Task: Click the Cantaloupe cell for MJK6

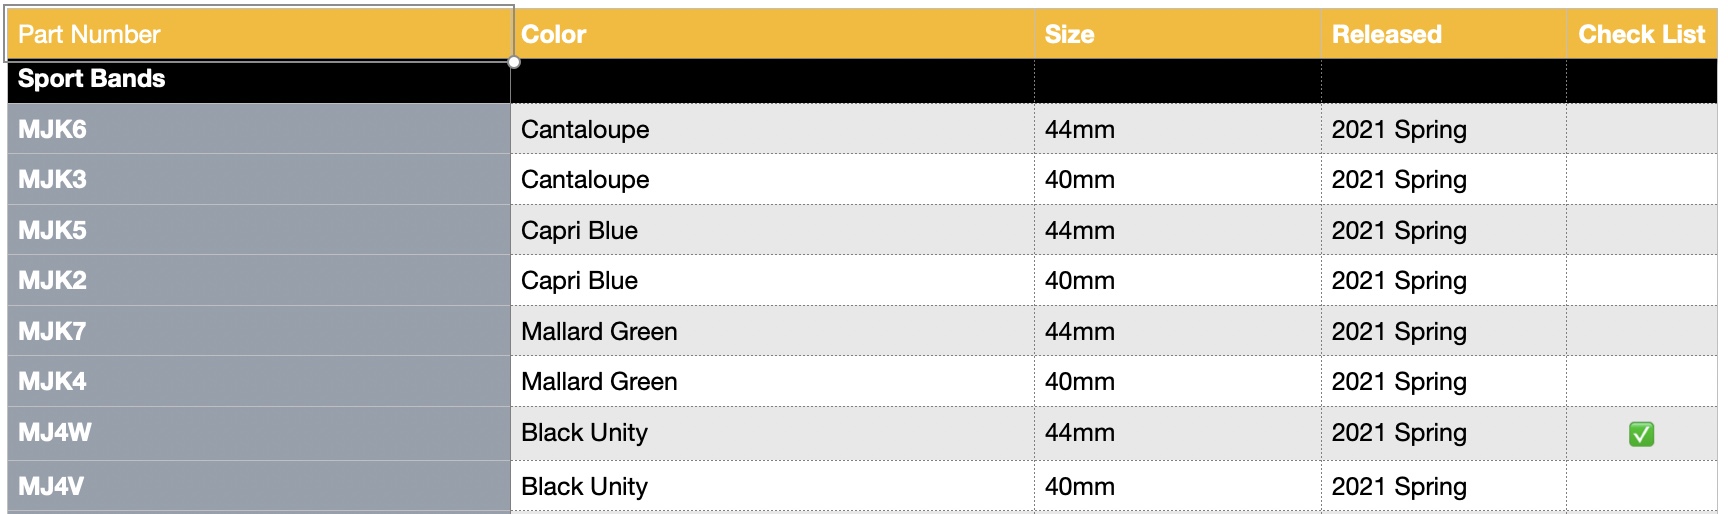Action: coord(772,129)
